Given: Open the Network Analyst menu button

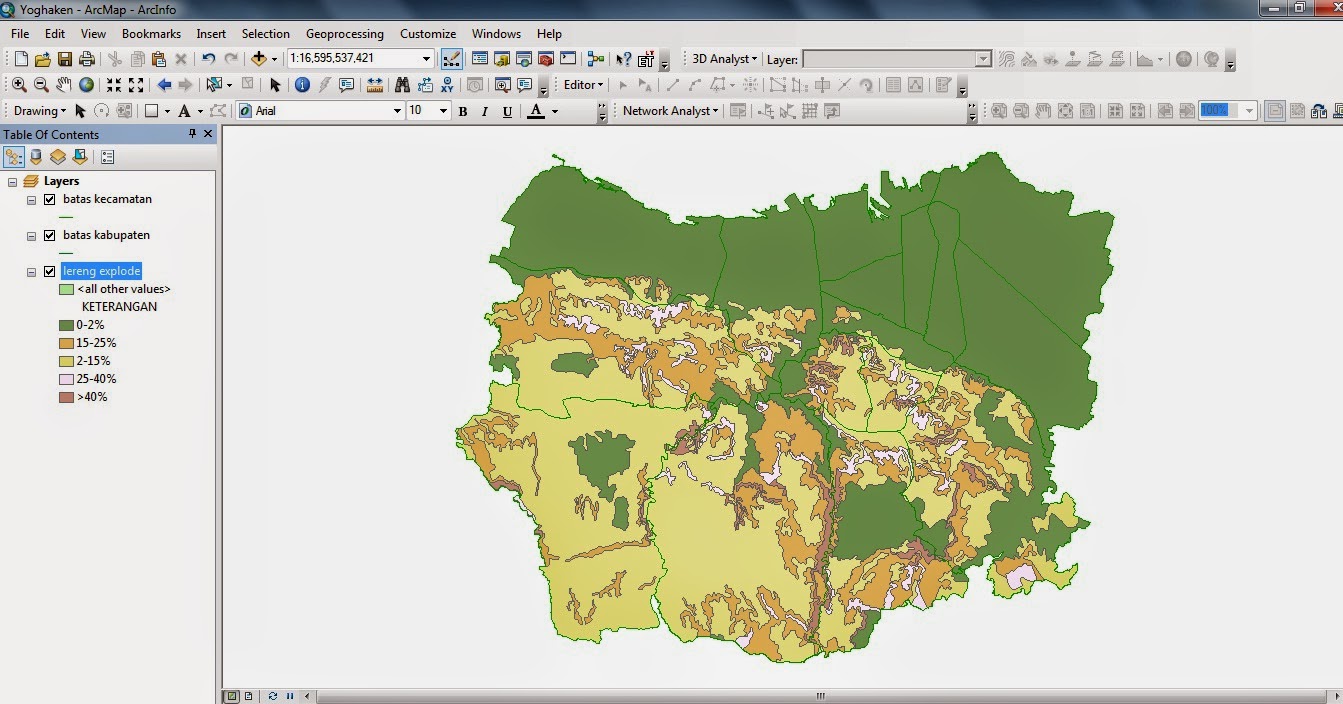Looking at the screenshot, I should [670, 111].
